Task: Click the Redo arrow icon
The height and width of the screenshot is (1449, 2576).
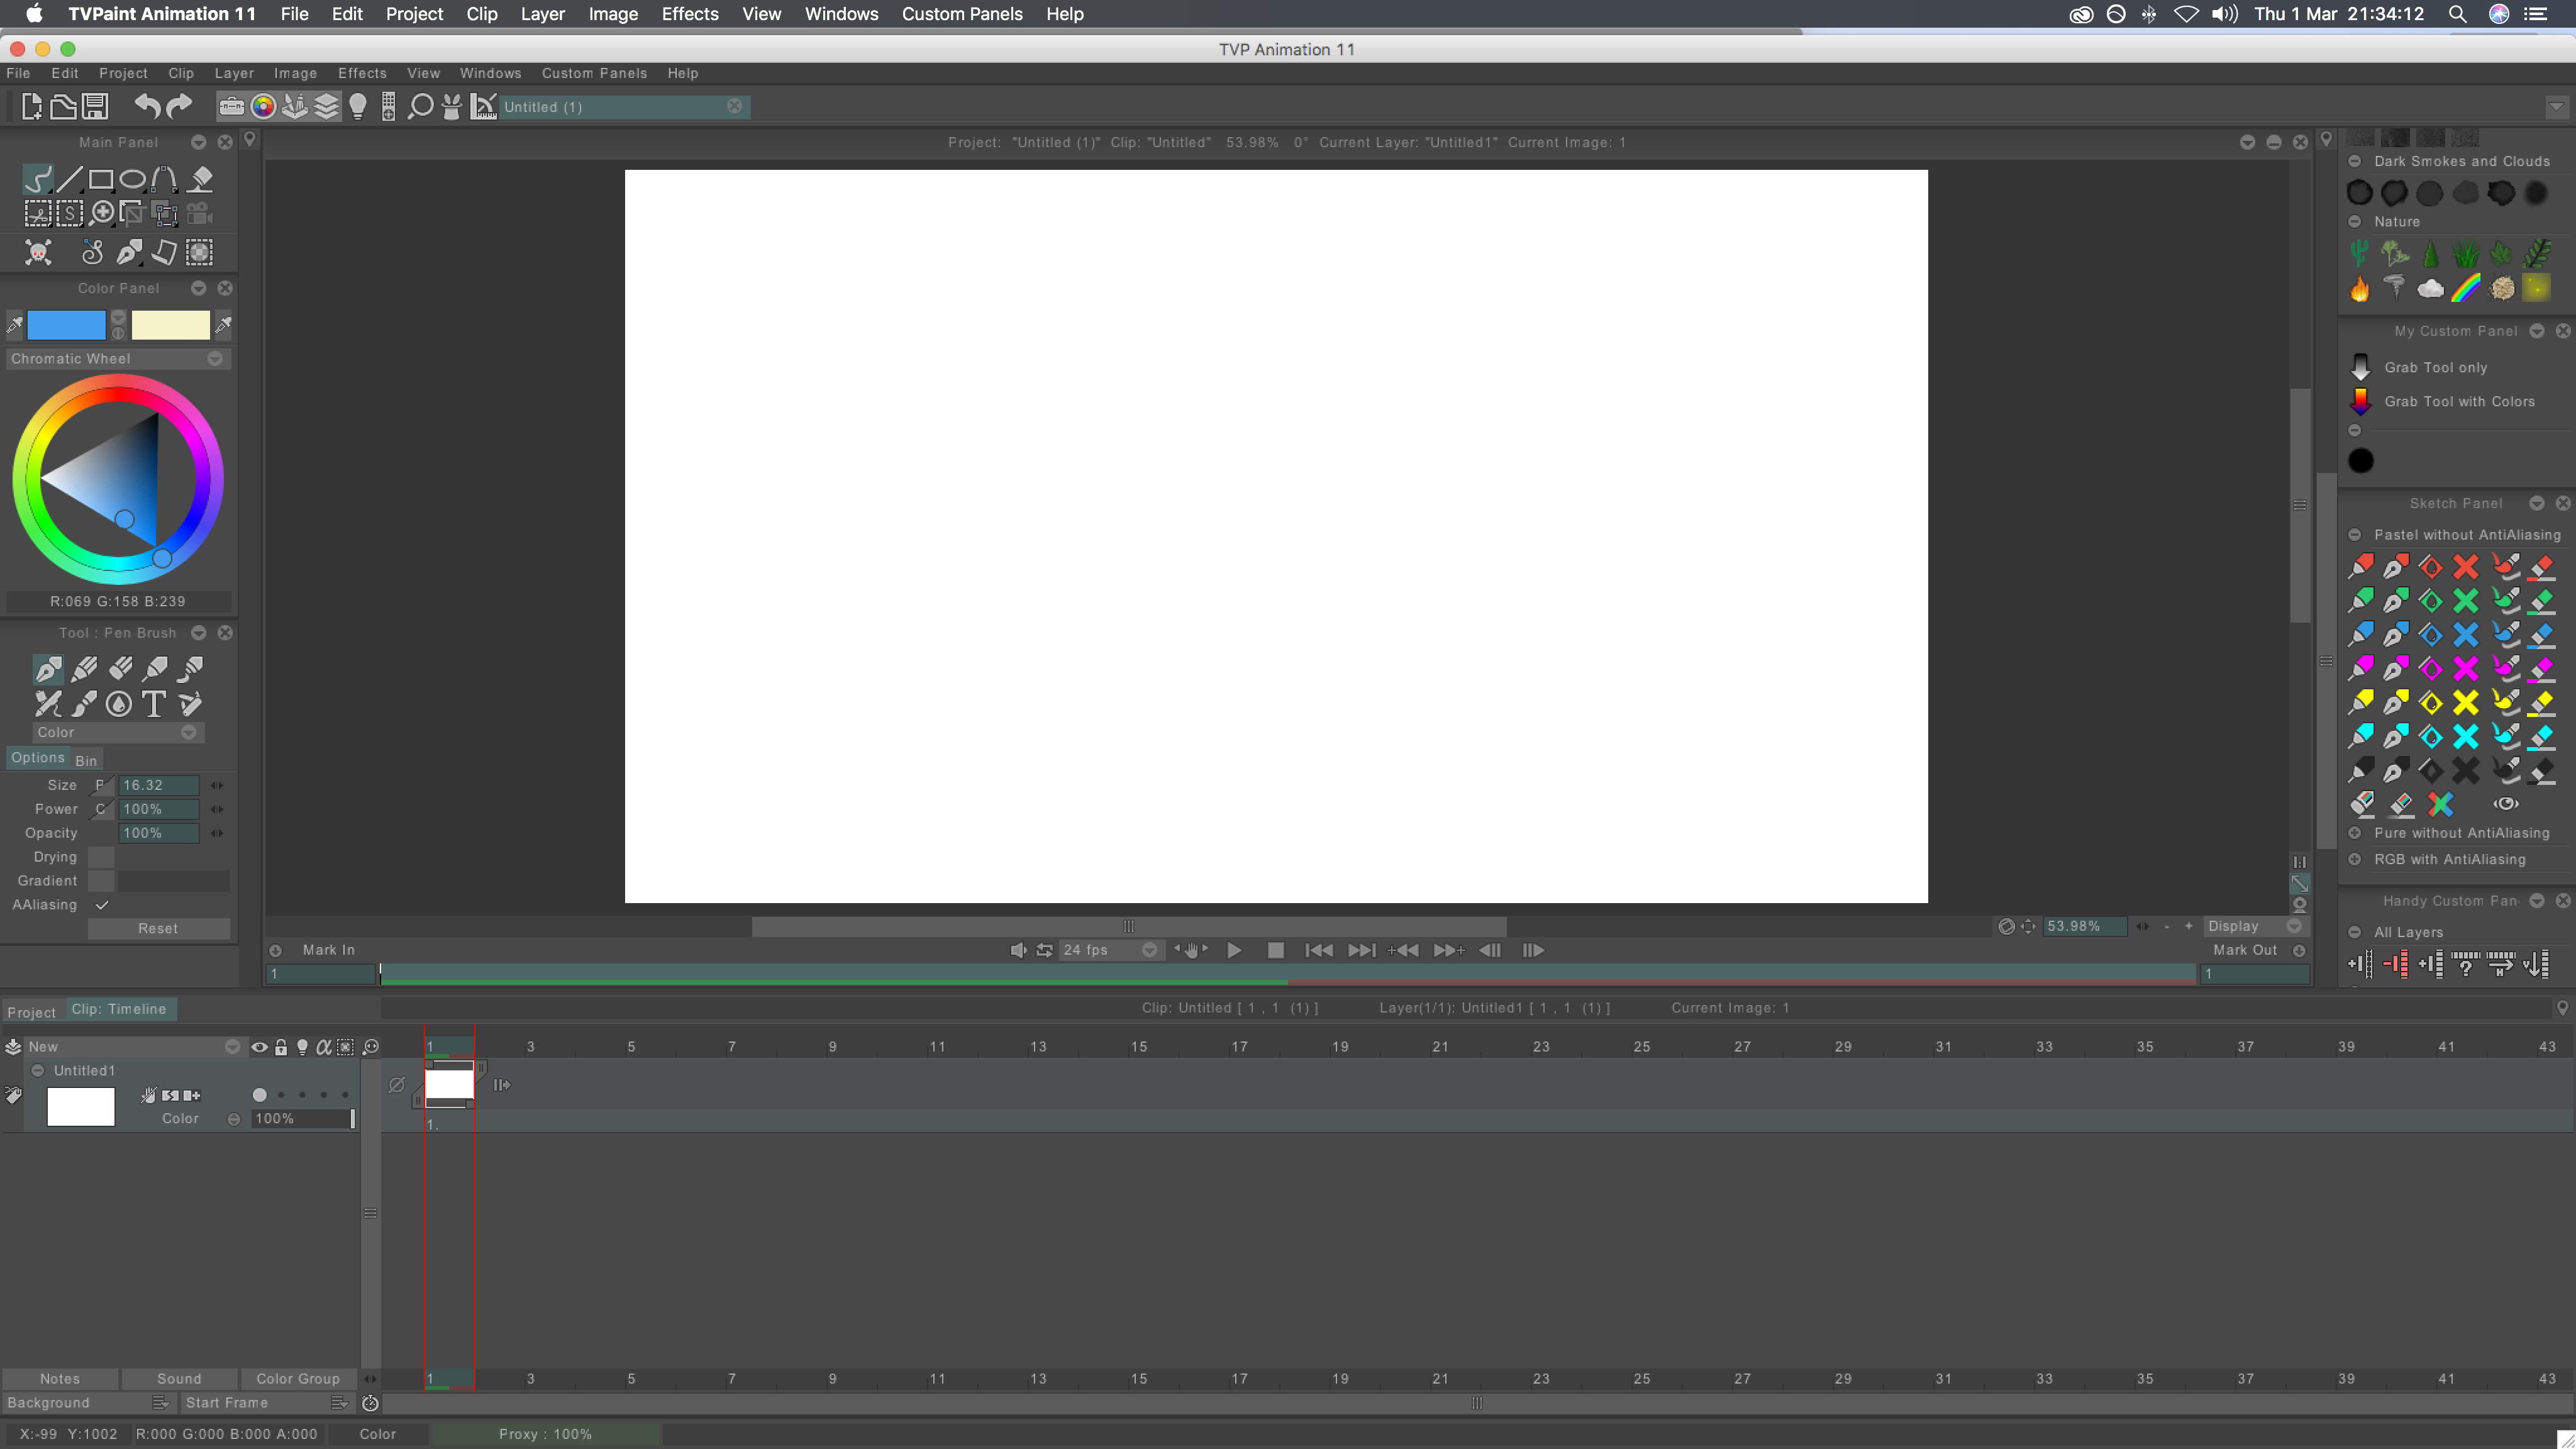Action: [x=179, y=106]
